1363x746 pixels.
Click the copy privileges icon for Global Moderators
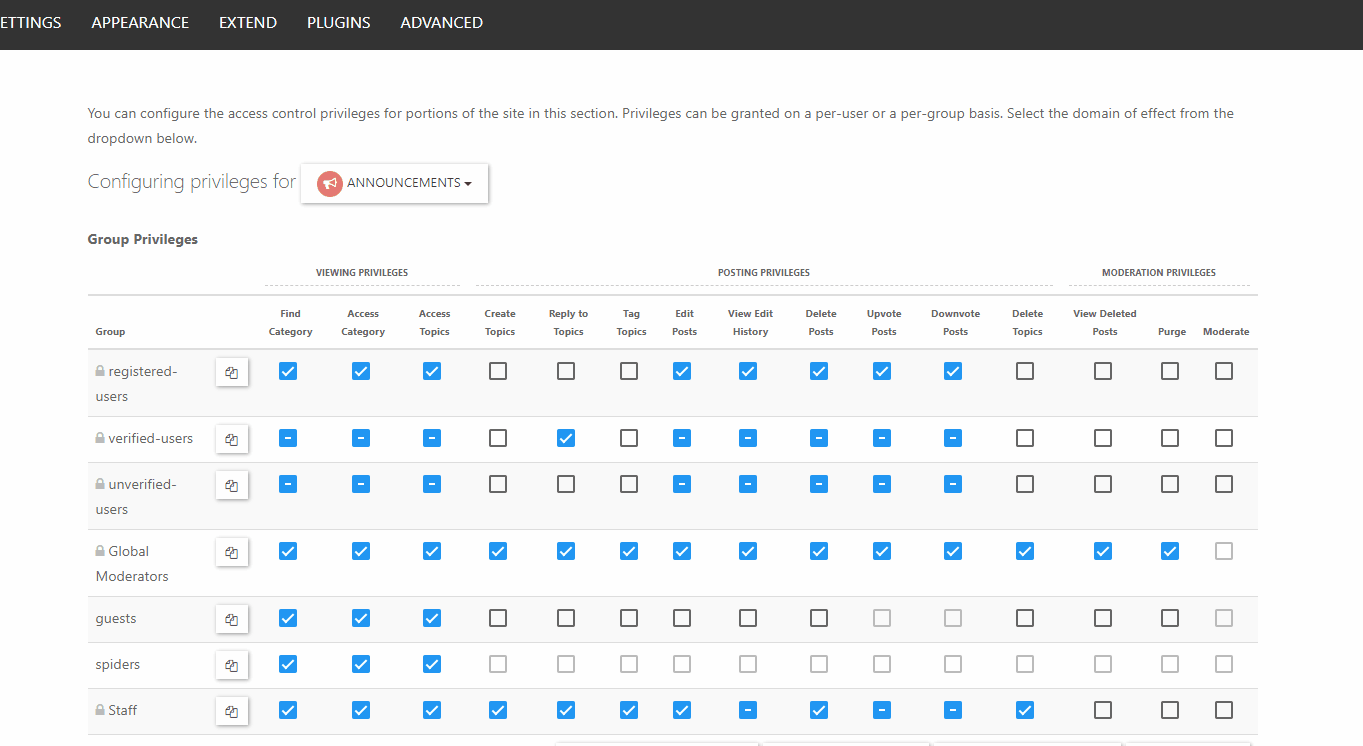click(x=231, y=552)
